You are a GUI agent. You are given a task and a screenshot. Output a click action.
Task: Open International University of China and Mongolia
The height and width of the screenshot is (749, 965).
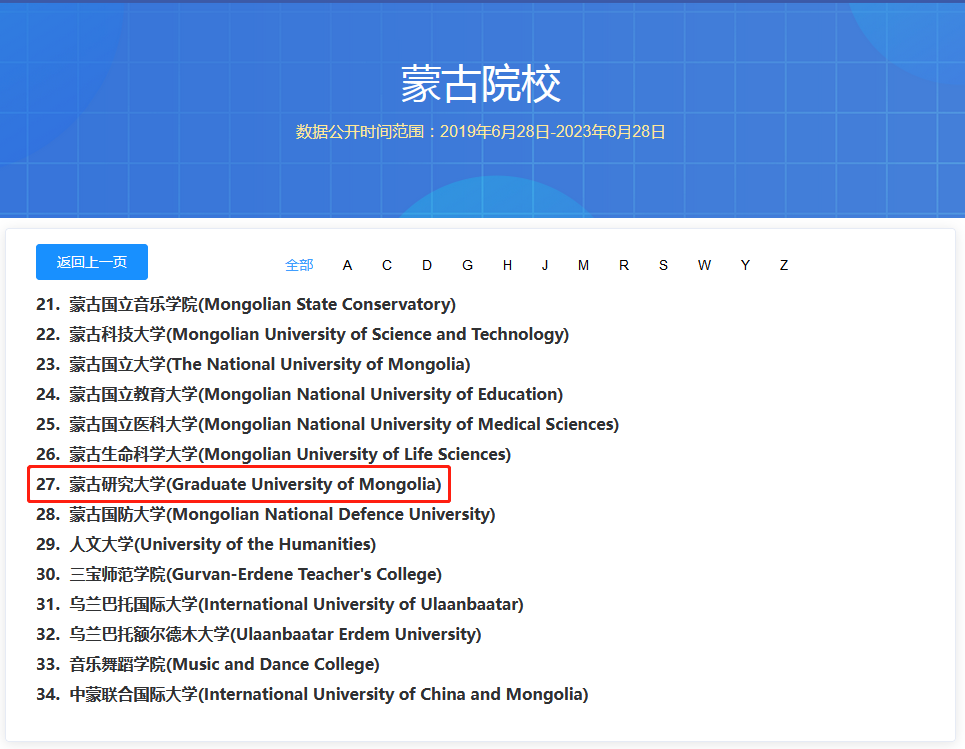click(312, 694)
